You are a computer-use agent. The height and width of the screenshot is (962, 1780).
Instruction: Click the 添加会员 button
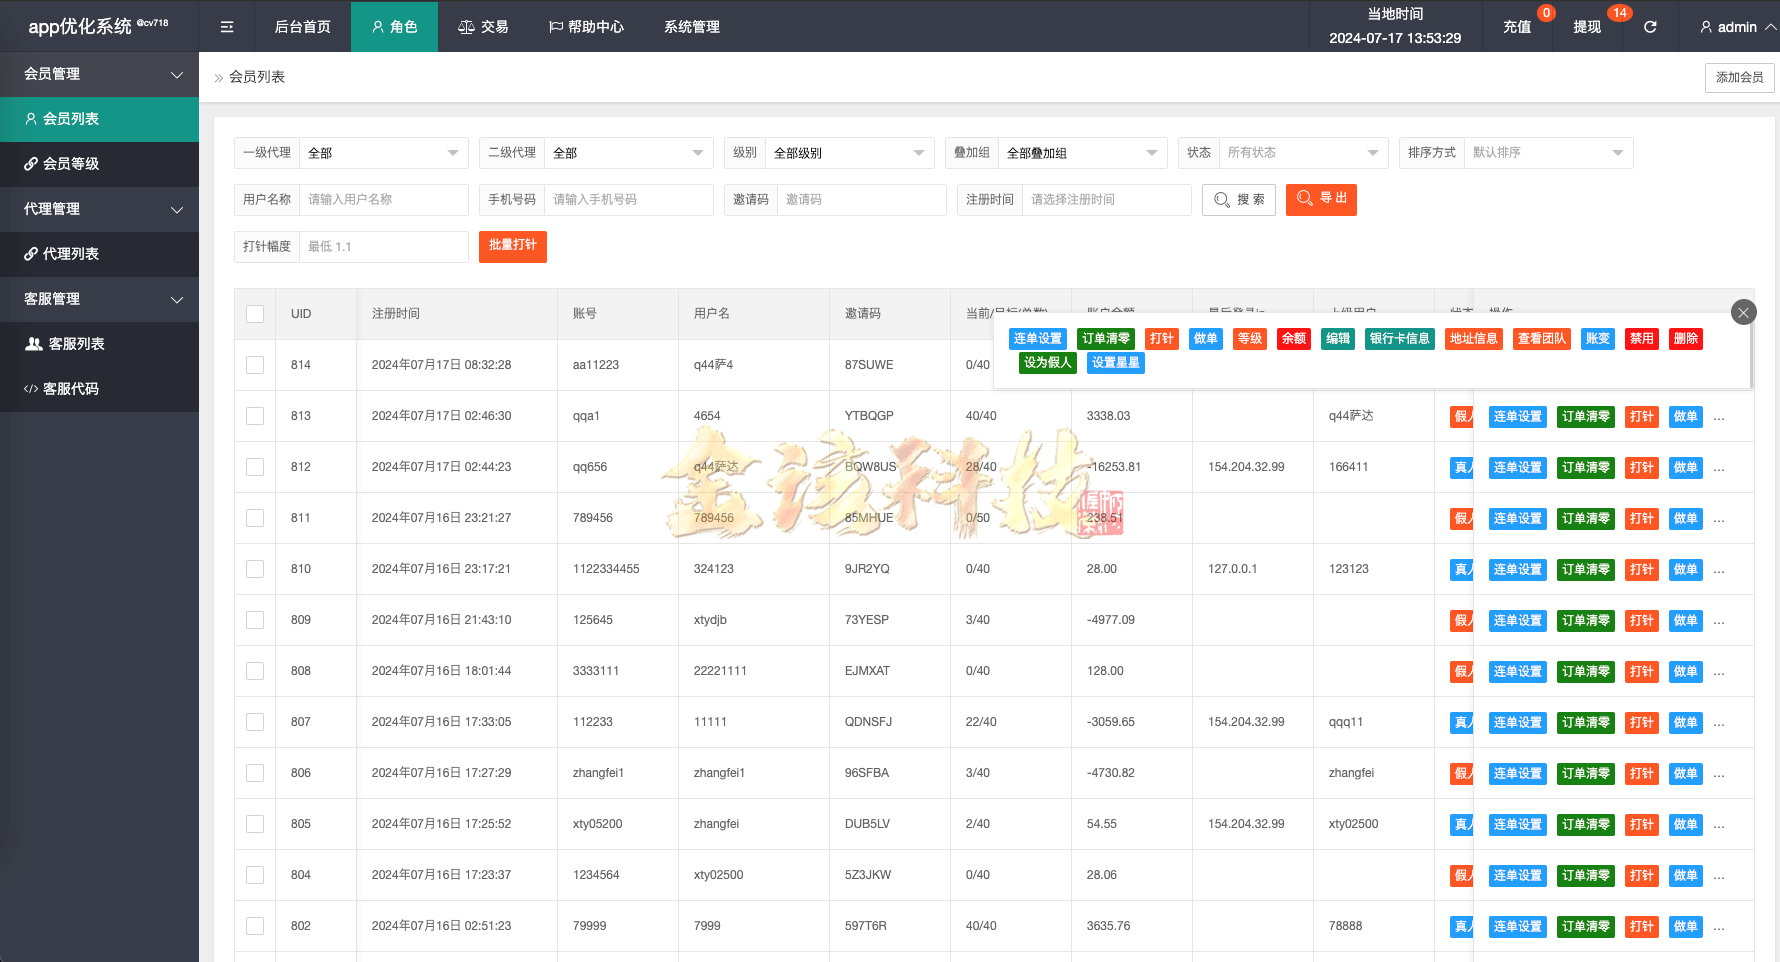pyautogui.click(x=1739, y=77)
